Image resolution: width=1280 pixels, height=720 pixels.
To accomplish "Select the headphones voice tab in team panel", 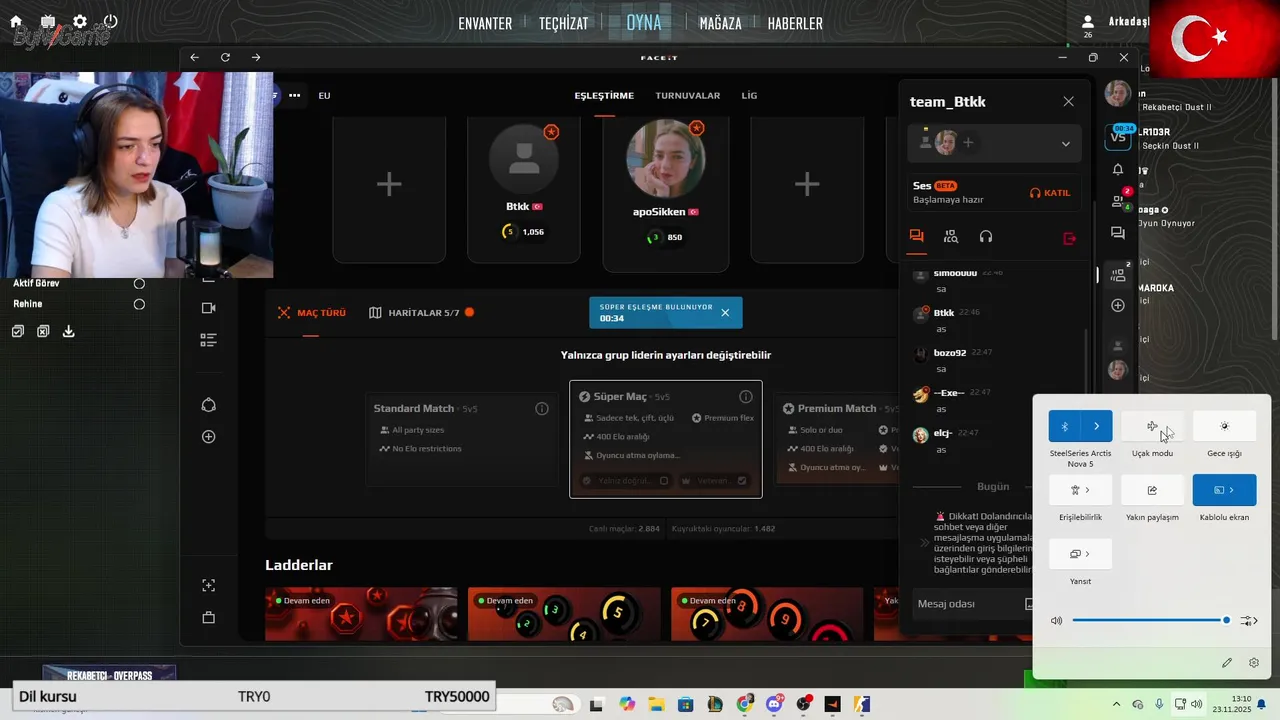I will pos(986,237).
